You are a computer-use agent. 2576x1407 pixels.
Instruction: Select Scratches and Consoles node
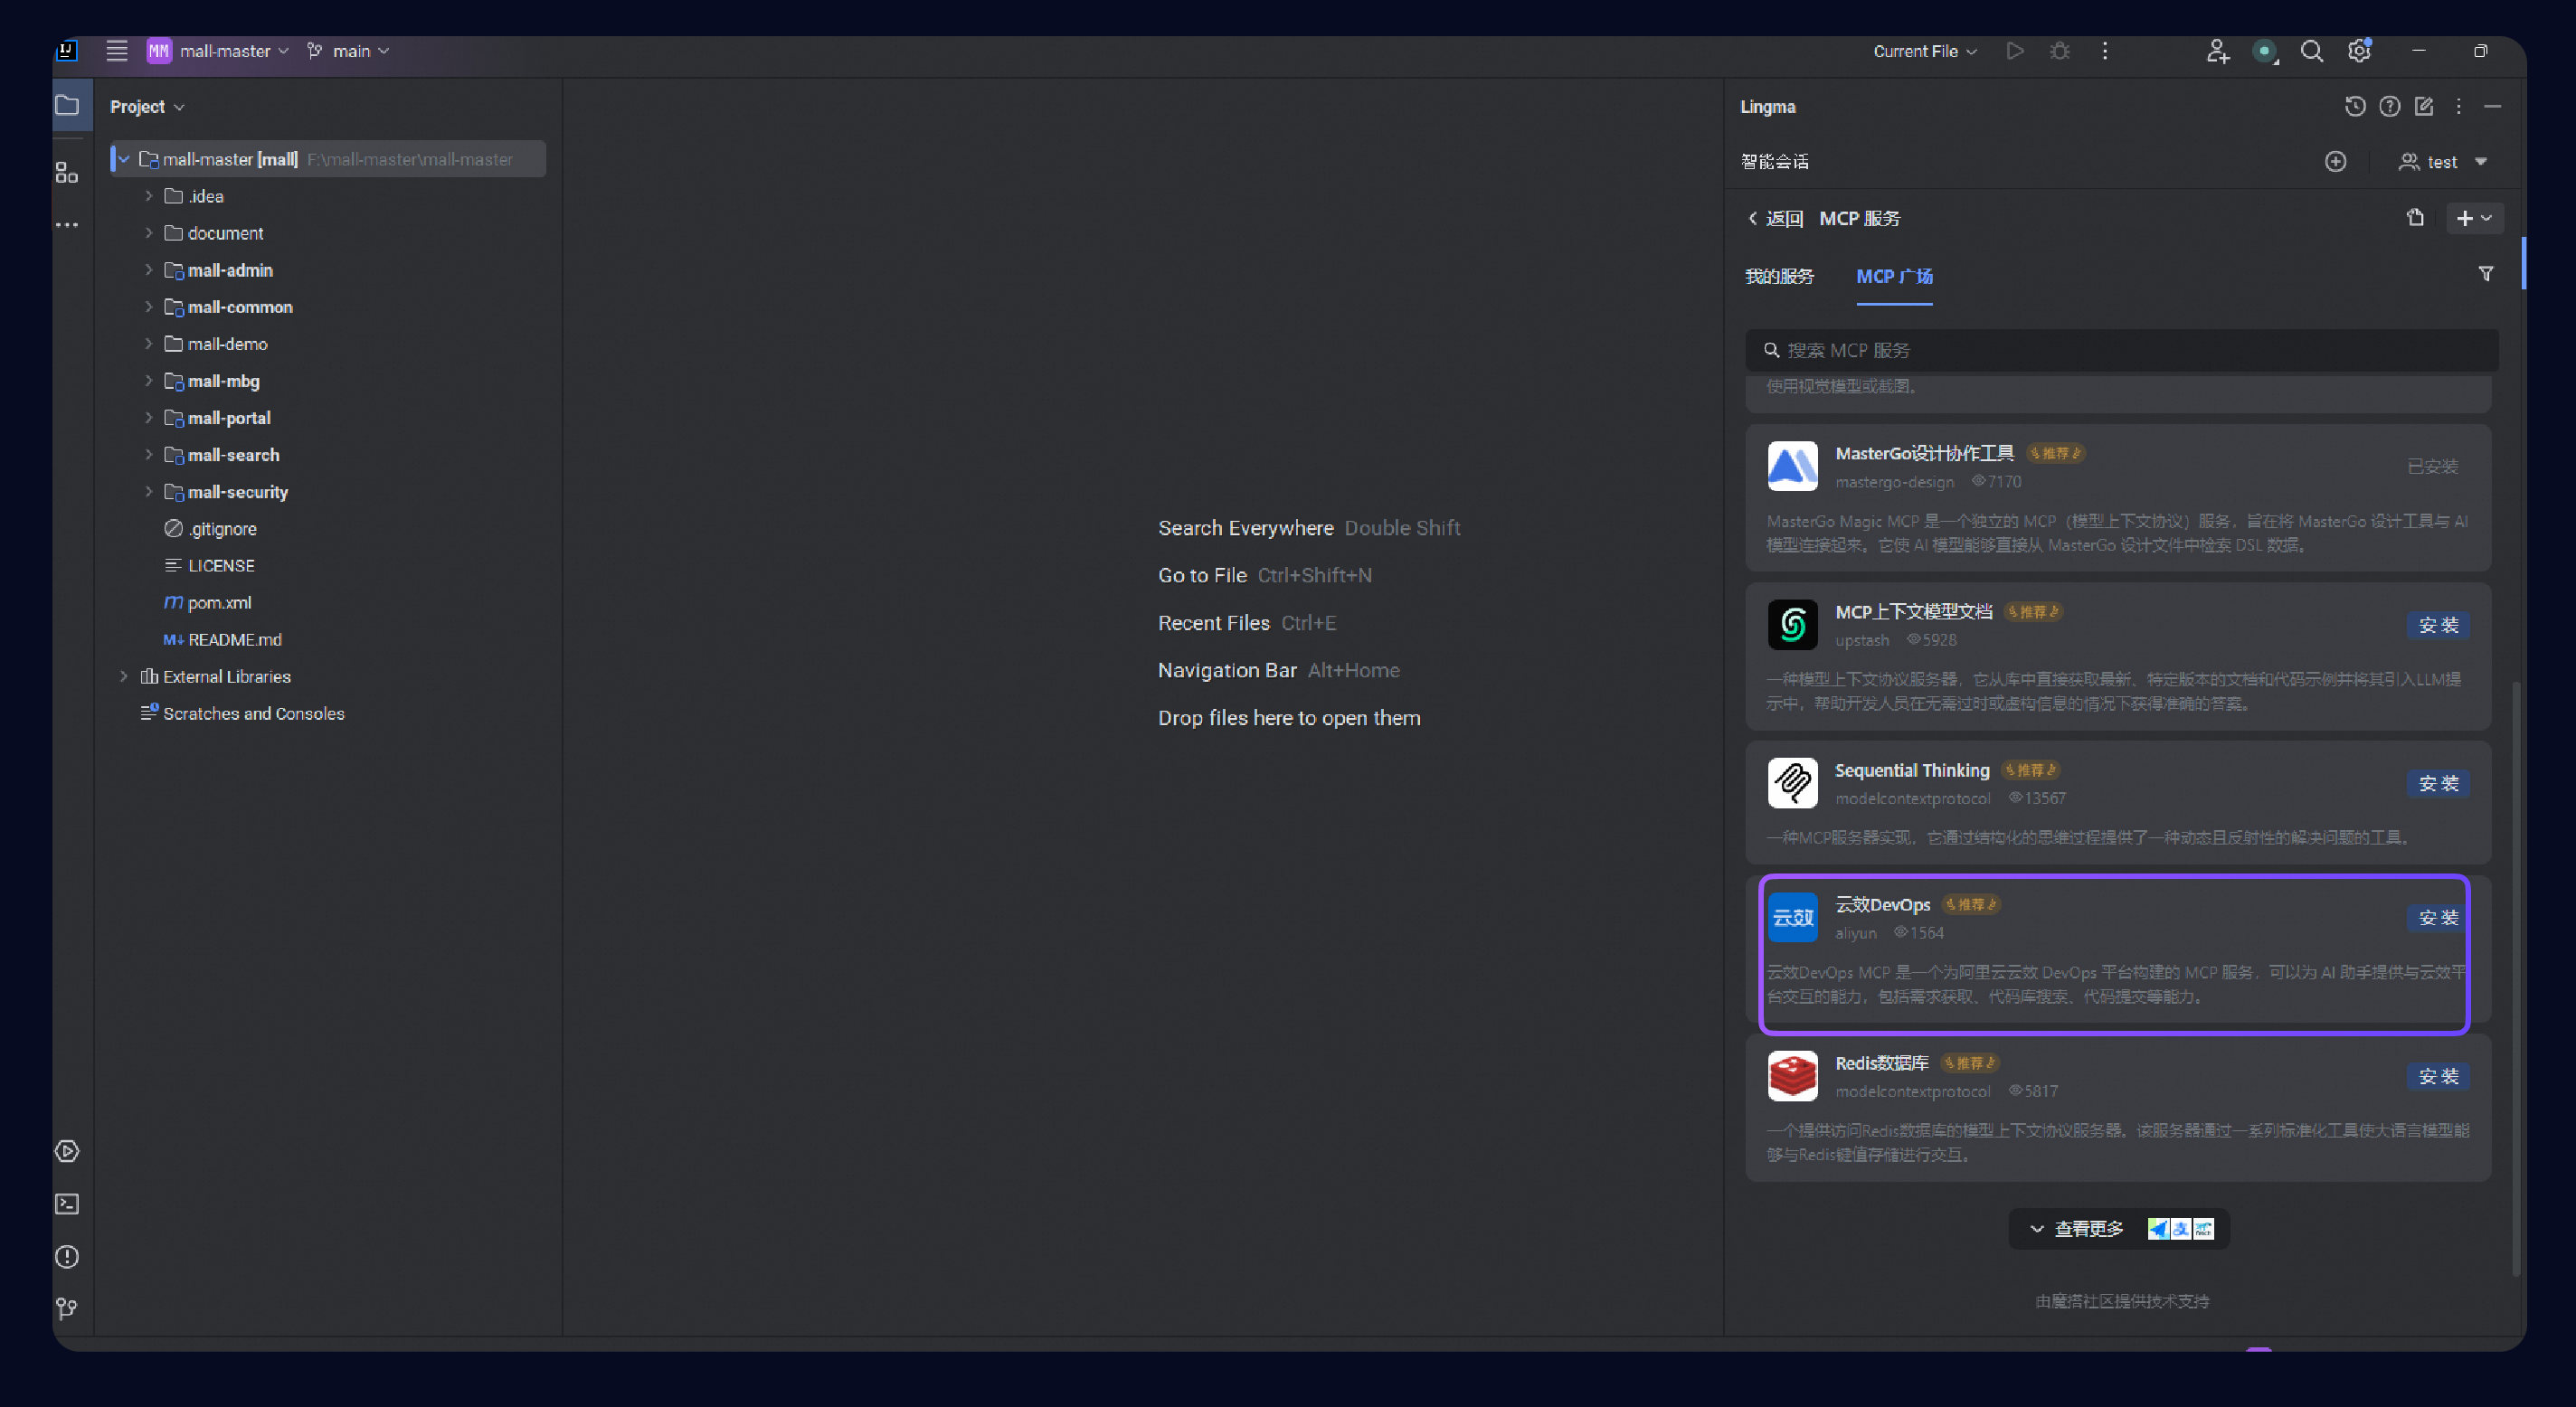coord(253,714)
